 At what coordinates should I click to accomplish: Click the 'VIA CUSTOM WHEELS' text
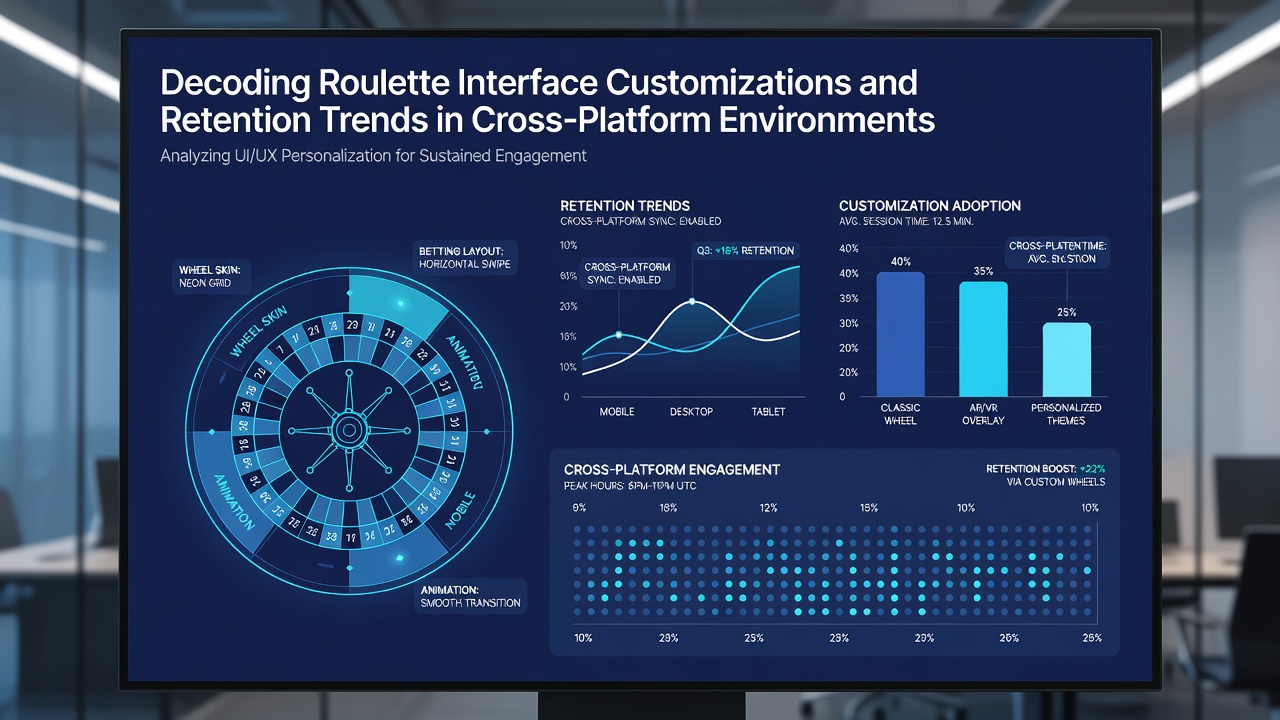[1056, 482]
